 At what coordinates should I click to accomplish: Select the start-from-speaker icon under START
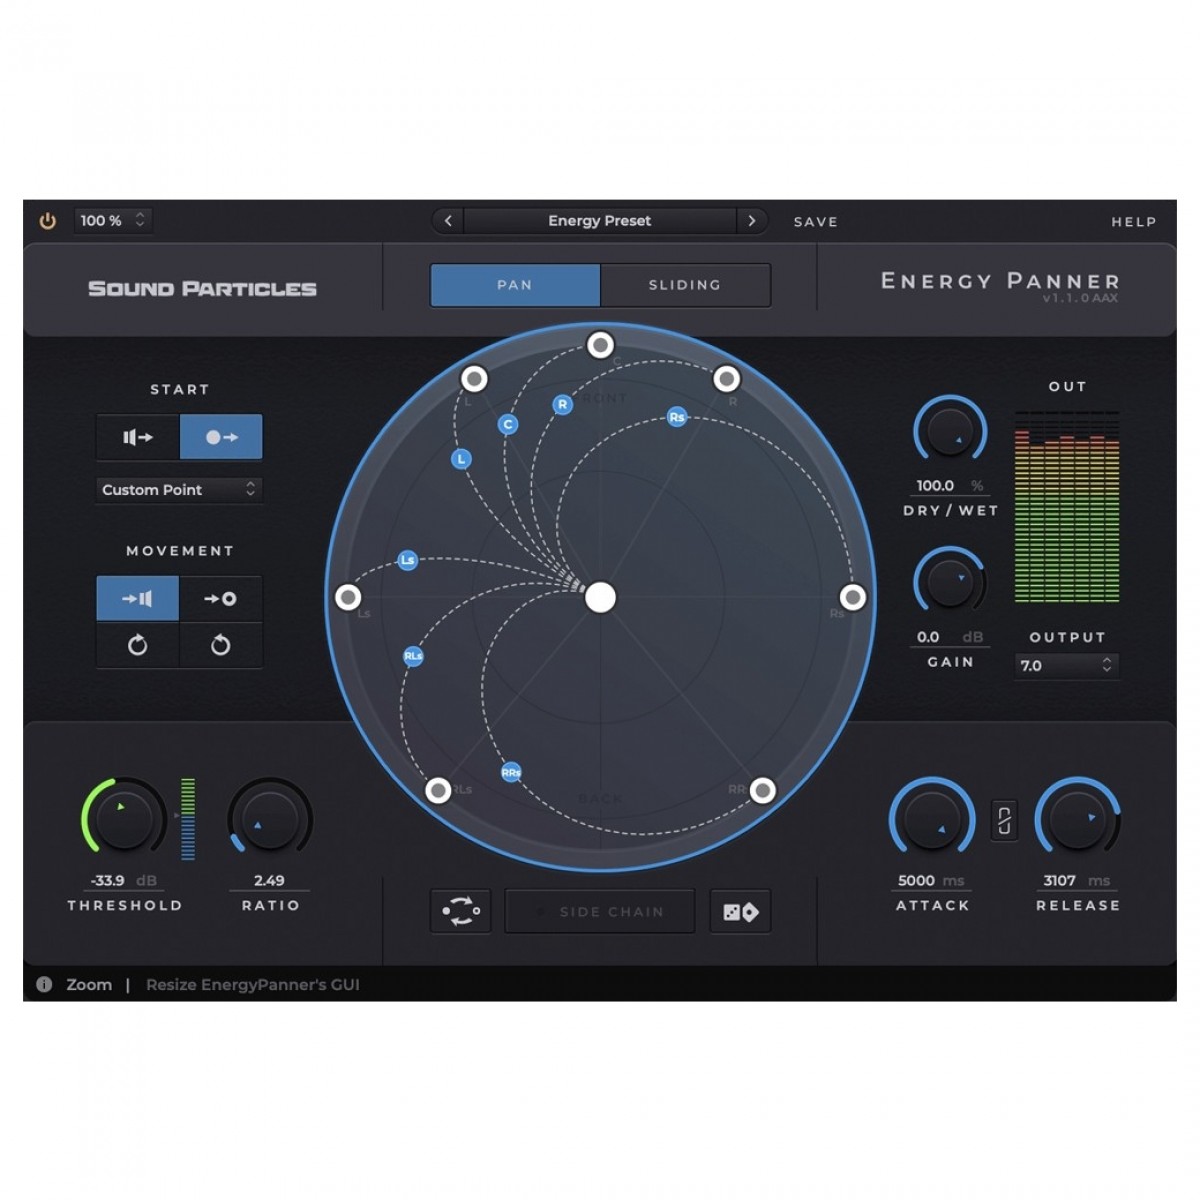(138, 437)
